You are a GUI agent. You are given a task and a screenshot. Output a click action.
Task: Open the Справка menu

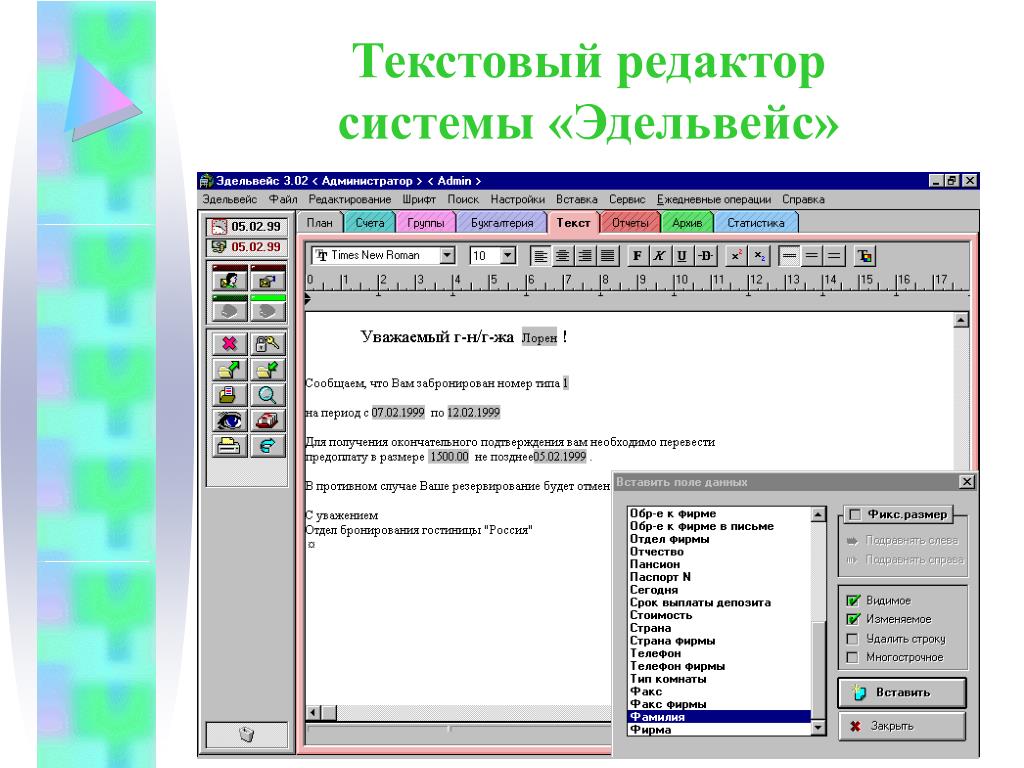[803, 199]
